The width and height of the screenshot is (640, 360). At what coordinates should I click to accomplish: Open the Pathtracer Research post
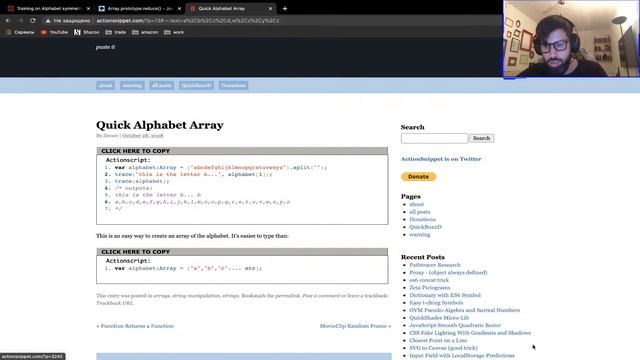coord(435,265)
